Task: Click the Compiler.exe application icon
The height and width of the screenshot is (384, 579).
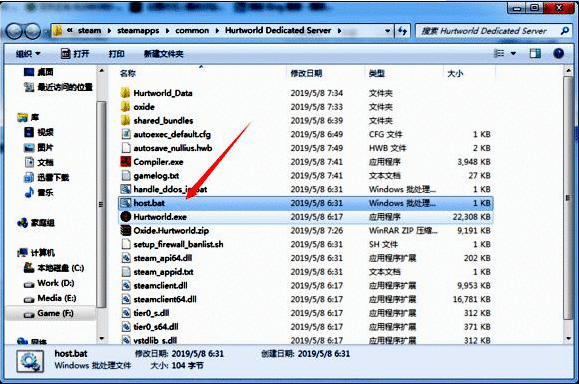Action: point(126,161)
